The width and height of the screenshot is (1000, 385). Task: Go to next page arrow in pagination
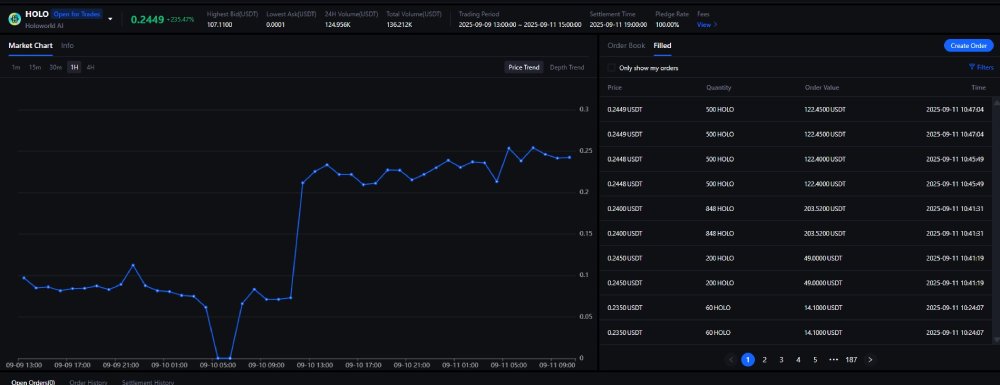[x=870, y=360]
